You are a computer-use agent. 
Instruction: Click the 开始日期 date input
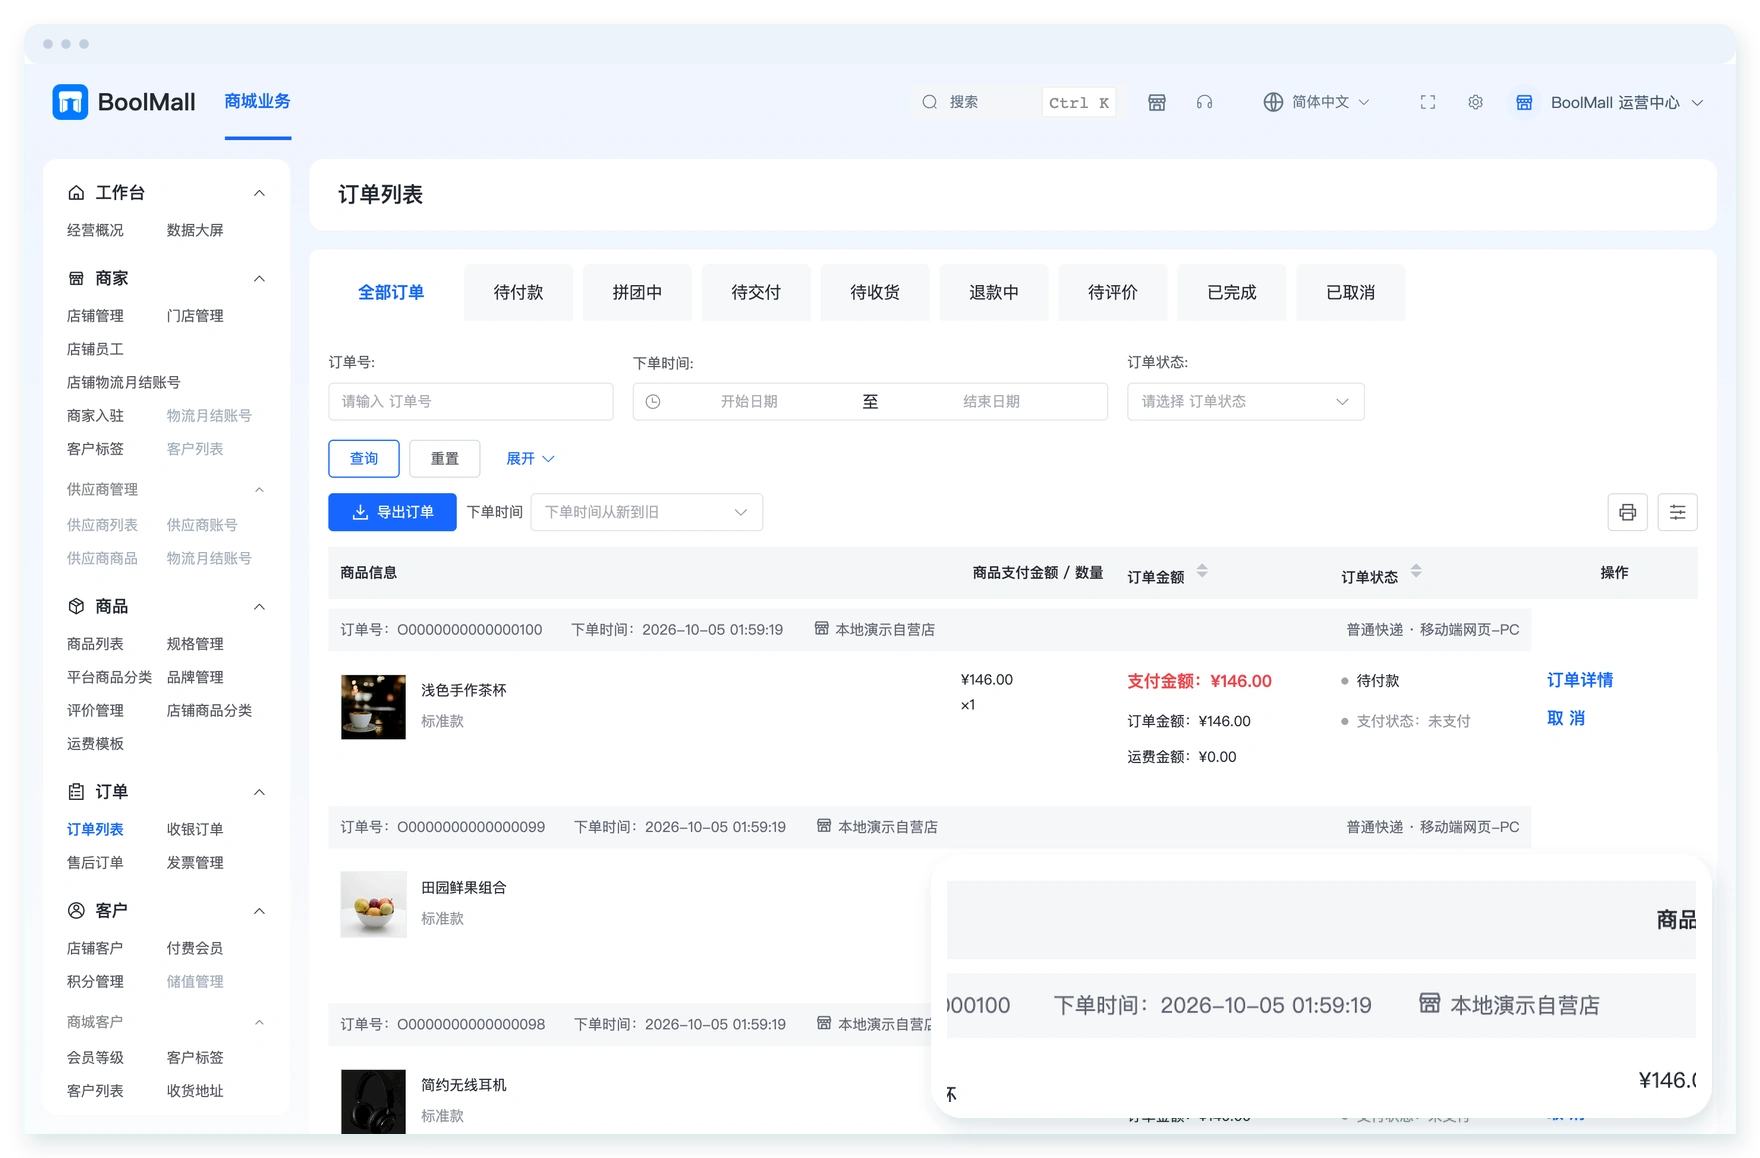[749, 402]
